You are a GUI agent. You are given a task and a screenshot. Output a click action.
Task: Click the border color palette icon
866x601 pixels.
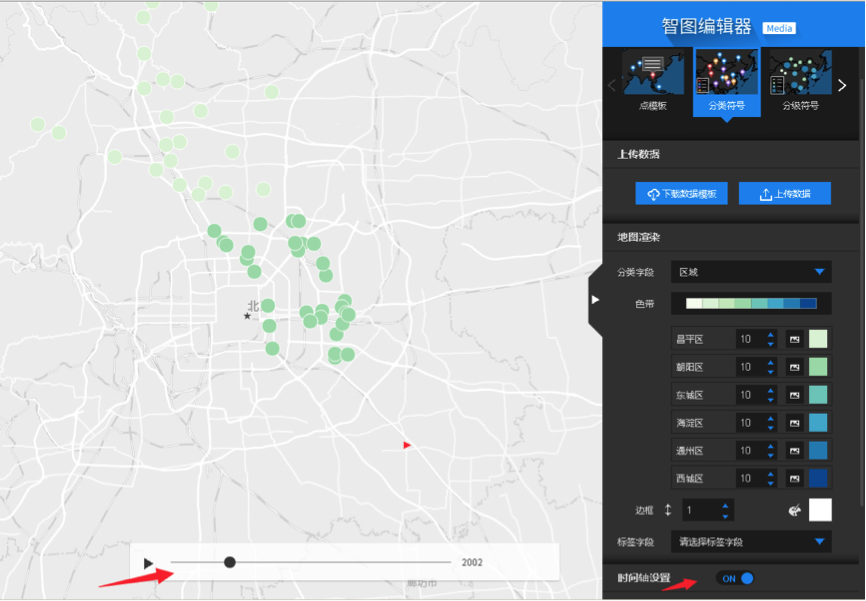click(794, 510)
